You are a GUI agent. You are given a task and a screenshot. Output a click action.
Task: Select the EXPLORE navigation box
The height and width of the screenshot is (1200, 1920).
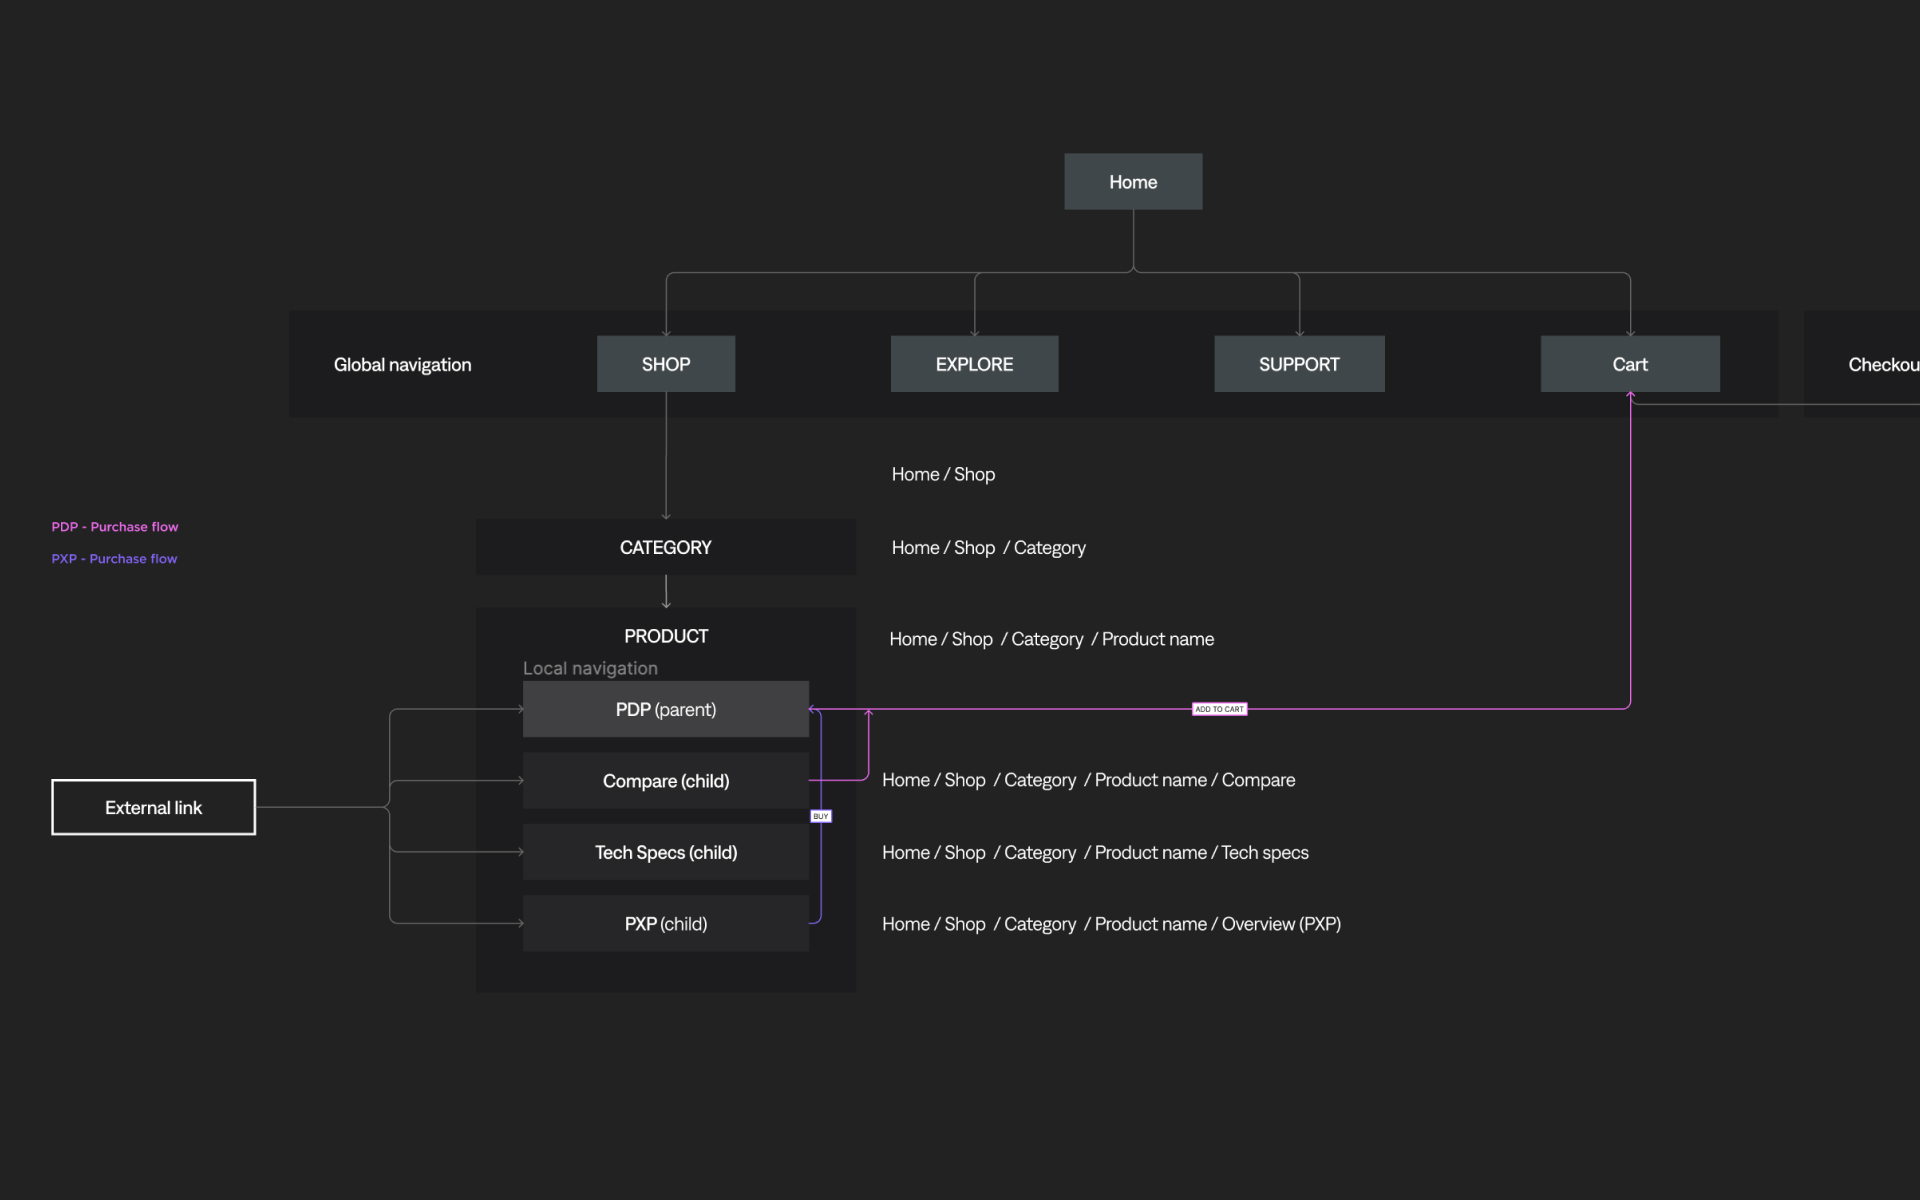[974, 364]
